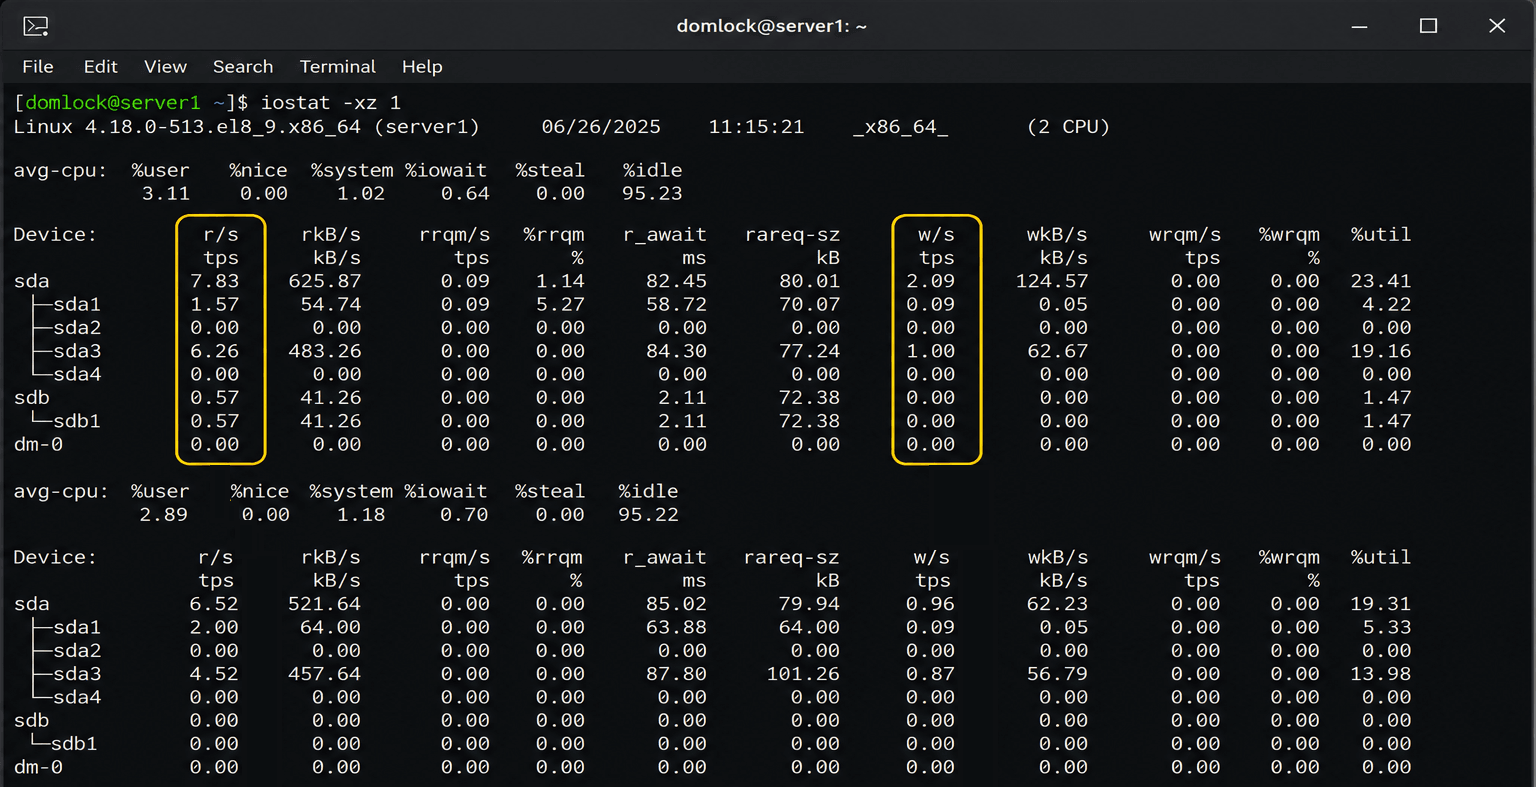Open the Edit menu

(100, 67)
